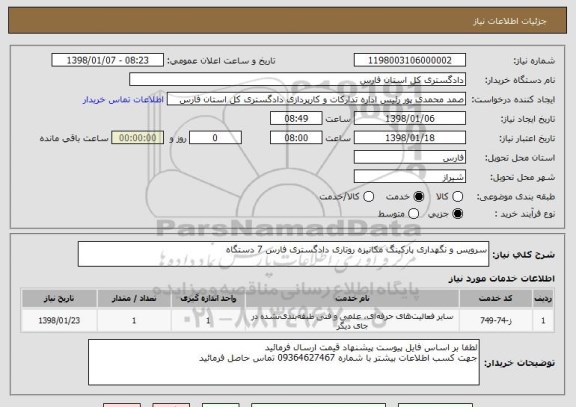The image size is (576, 407).
Task: Click the buyer organization name field
Action: click(298, 80)
